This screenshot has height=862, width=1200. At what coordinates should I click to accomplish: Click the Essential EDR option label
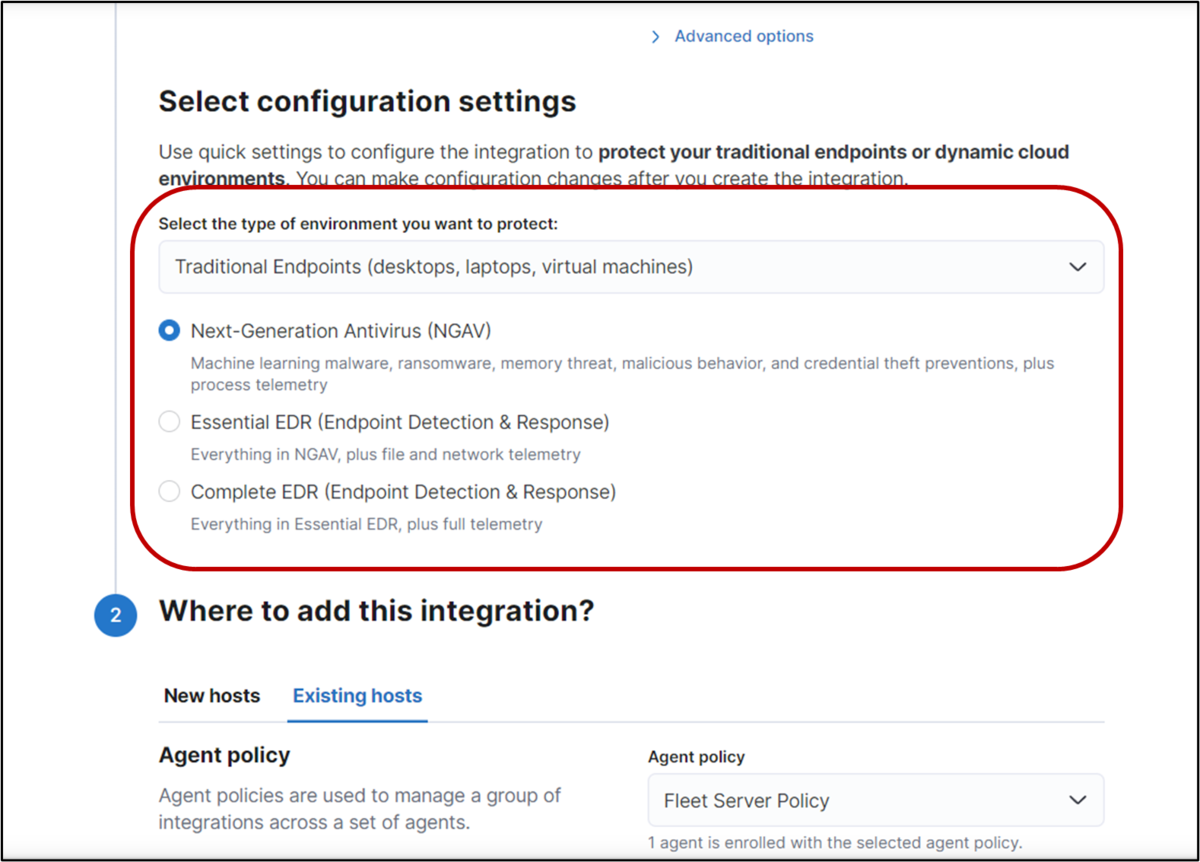click(x=400, y=422)
